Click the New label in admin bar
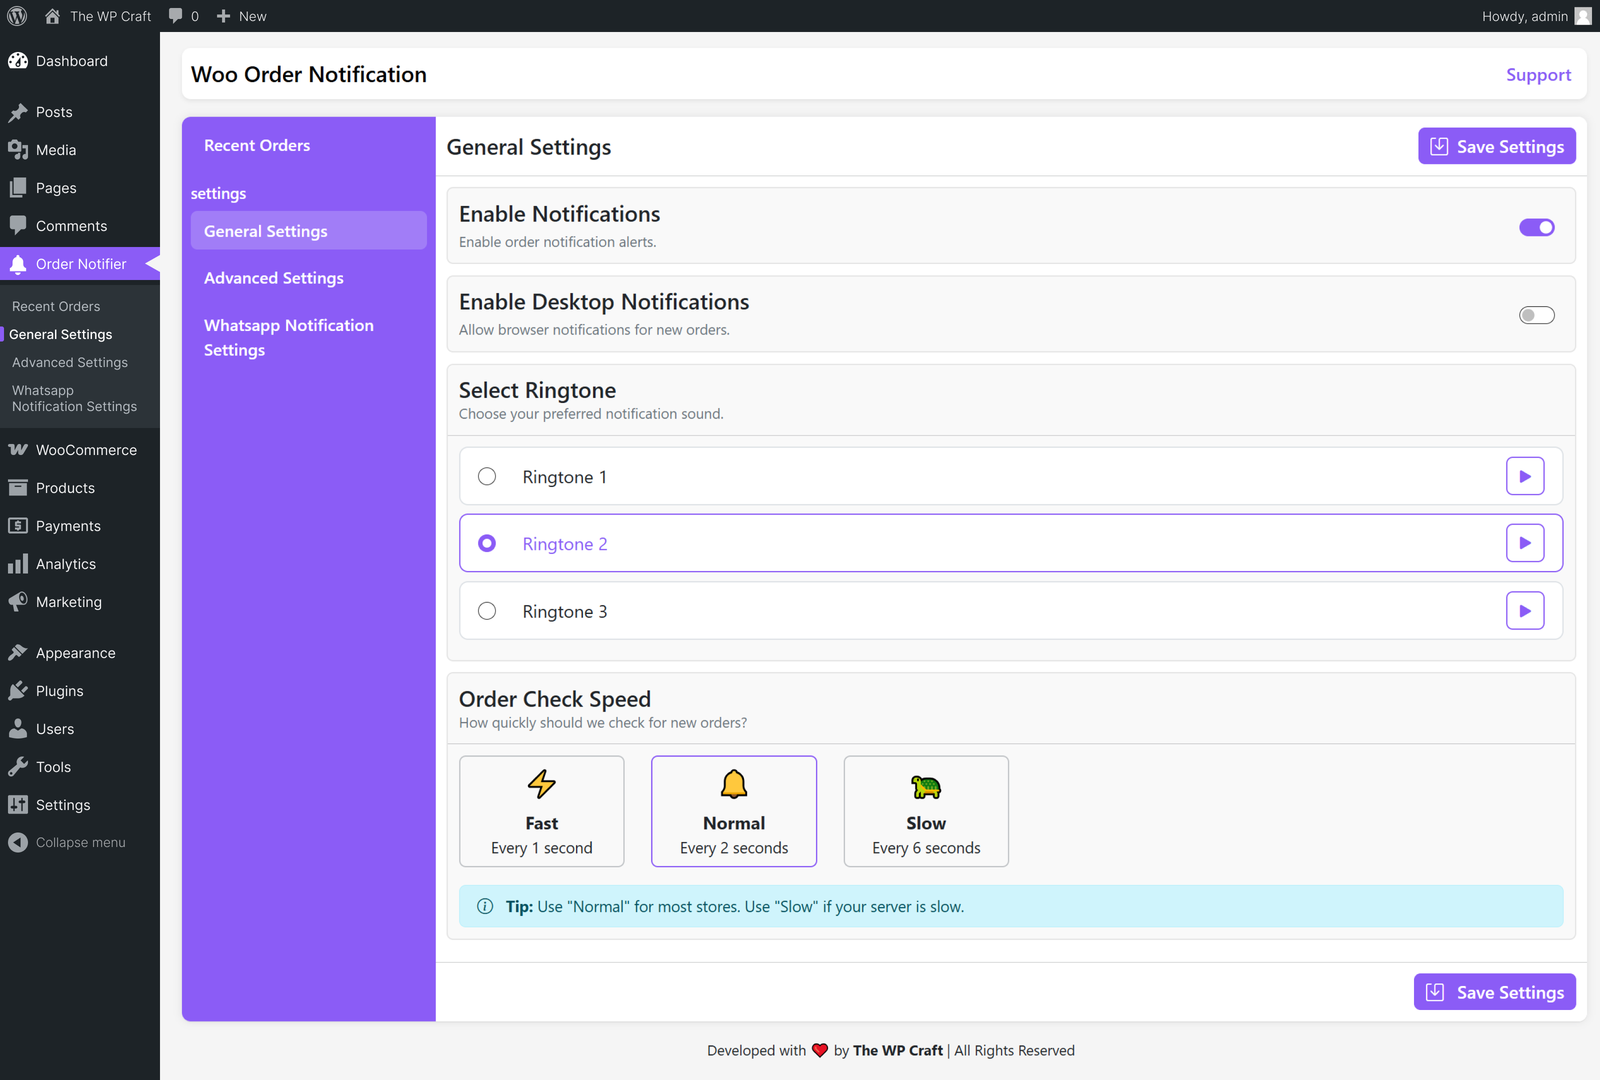The height and width of the screenshot is (1080, 1600). coord(253,16)
